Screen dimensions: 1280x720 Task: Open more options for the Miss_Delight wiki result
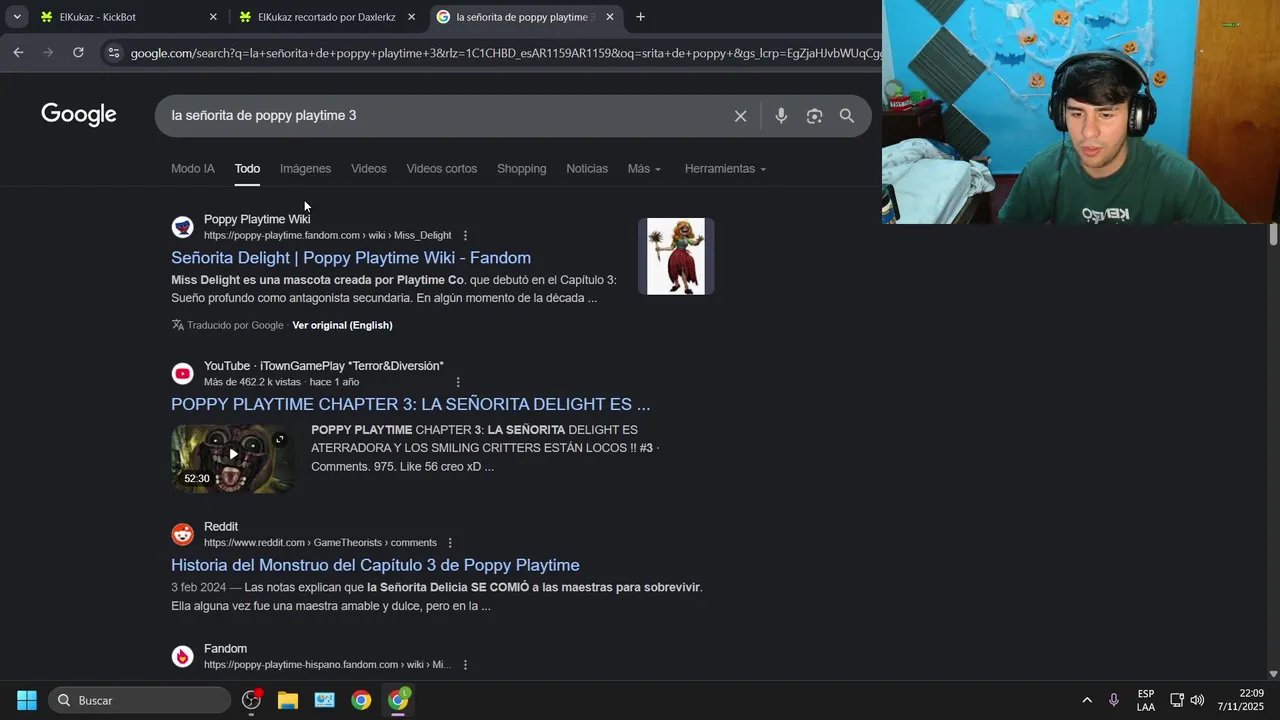(x=465, y=236)
